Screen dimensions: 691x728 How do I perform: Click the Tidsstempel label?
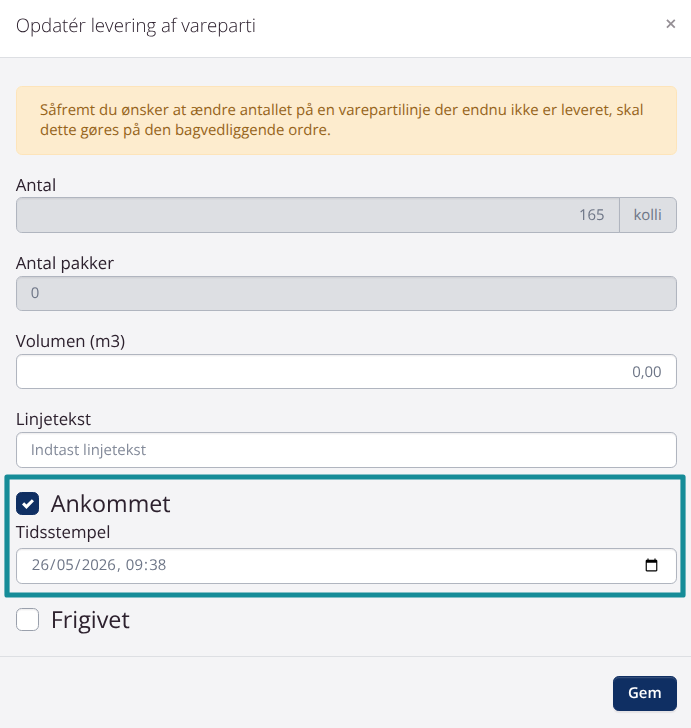(63, 532)
